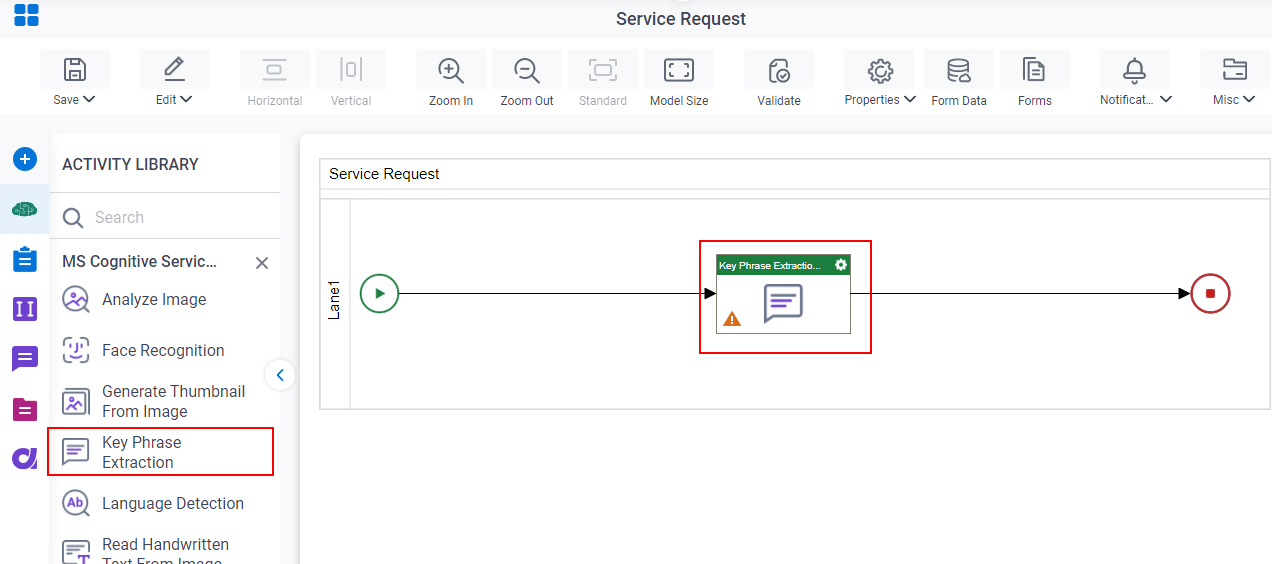Open the clipboard tab in sidebar

[25, 259]
